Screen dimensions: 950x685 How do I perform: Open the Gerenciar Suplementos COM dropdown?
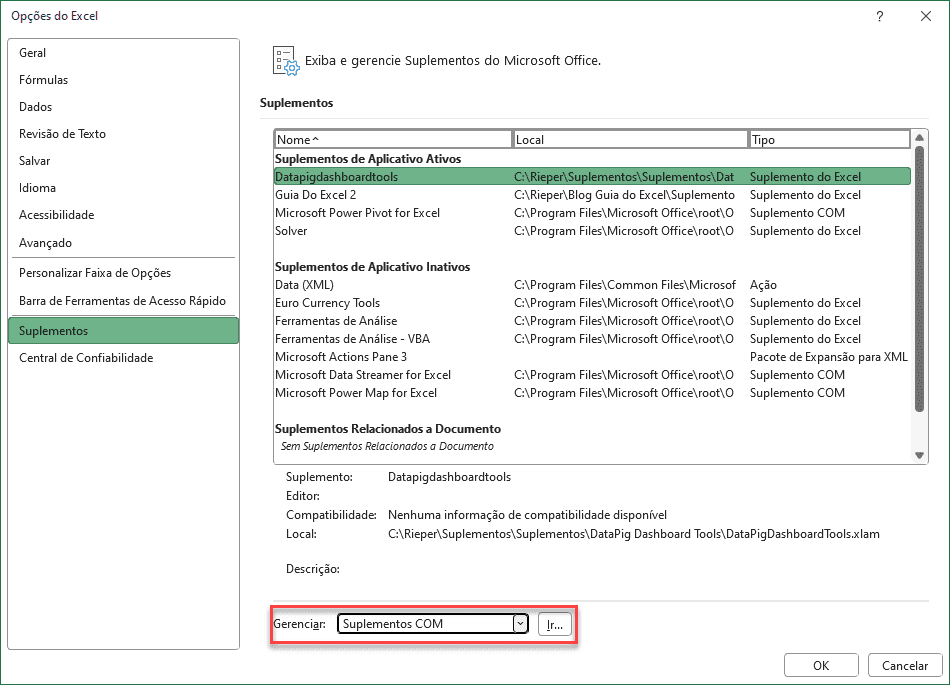pyautogui.click(x=433, y=624)
